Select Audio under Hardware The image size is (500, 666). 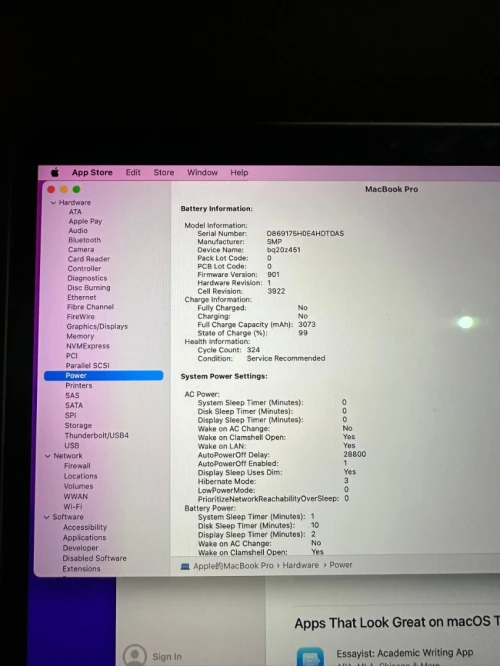[78, 231]
